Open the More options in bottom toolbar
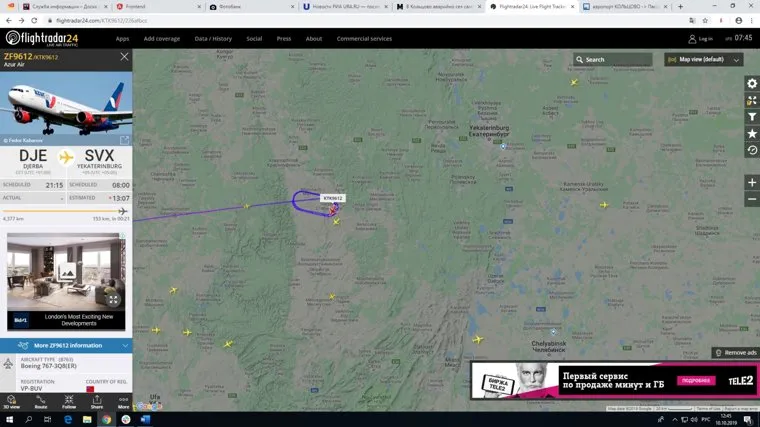This screenshot has width=760, height=427. coord(123,401)
